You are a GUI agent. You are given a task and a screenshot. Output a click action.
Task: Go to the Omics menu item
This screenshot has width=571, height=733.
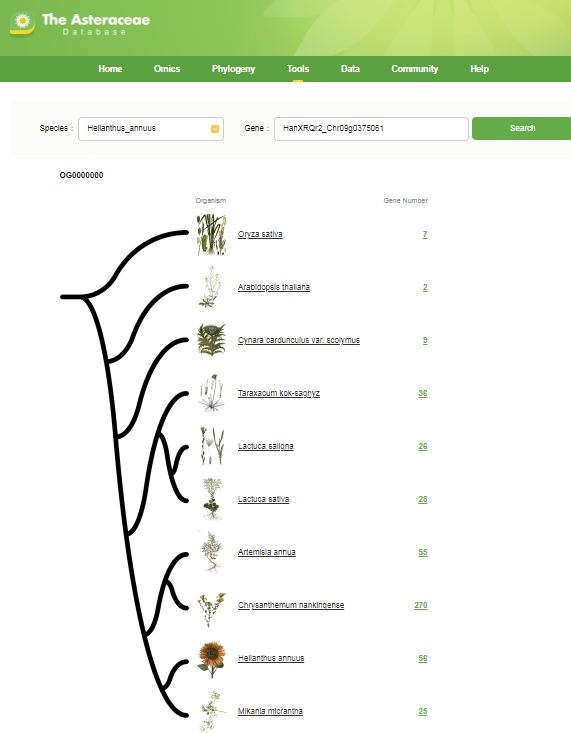(x=167, y=69)
